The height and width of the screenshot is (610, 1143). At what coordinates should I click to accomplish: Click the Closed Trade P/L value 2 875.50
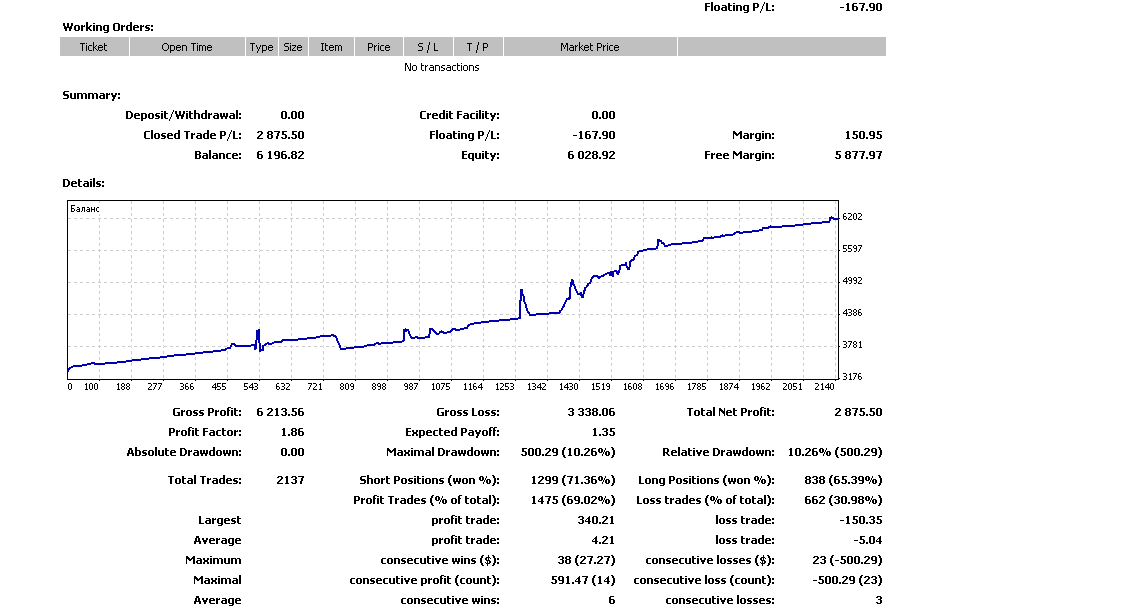[281, 135]
